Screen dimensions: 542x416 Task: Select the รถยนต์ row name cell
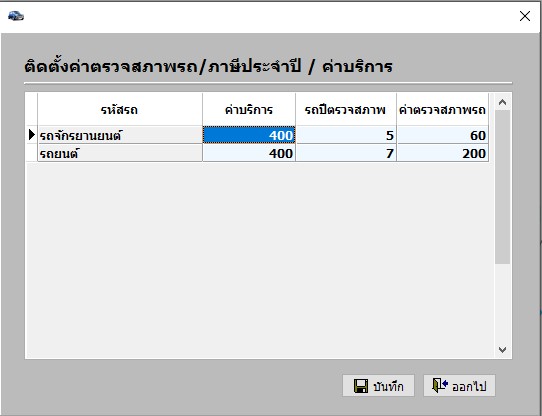click(x=120, y=153)
